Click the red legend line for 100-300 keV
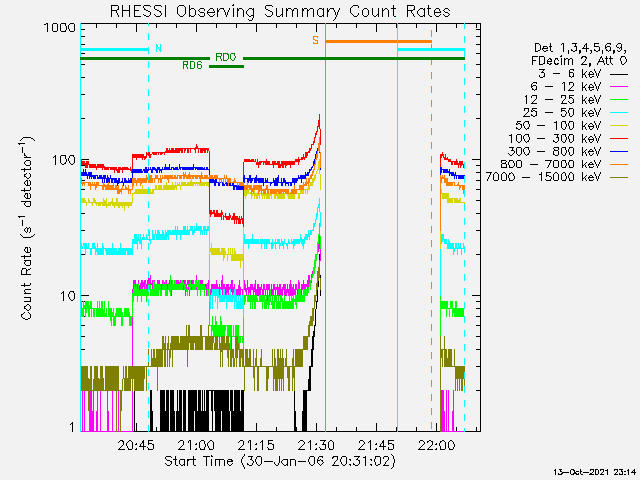Image resolution: width=640 pixels, height=480 pixels. [x=619, y=139]
